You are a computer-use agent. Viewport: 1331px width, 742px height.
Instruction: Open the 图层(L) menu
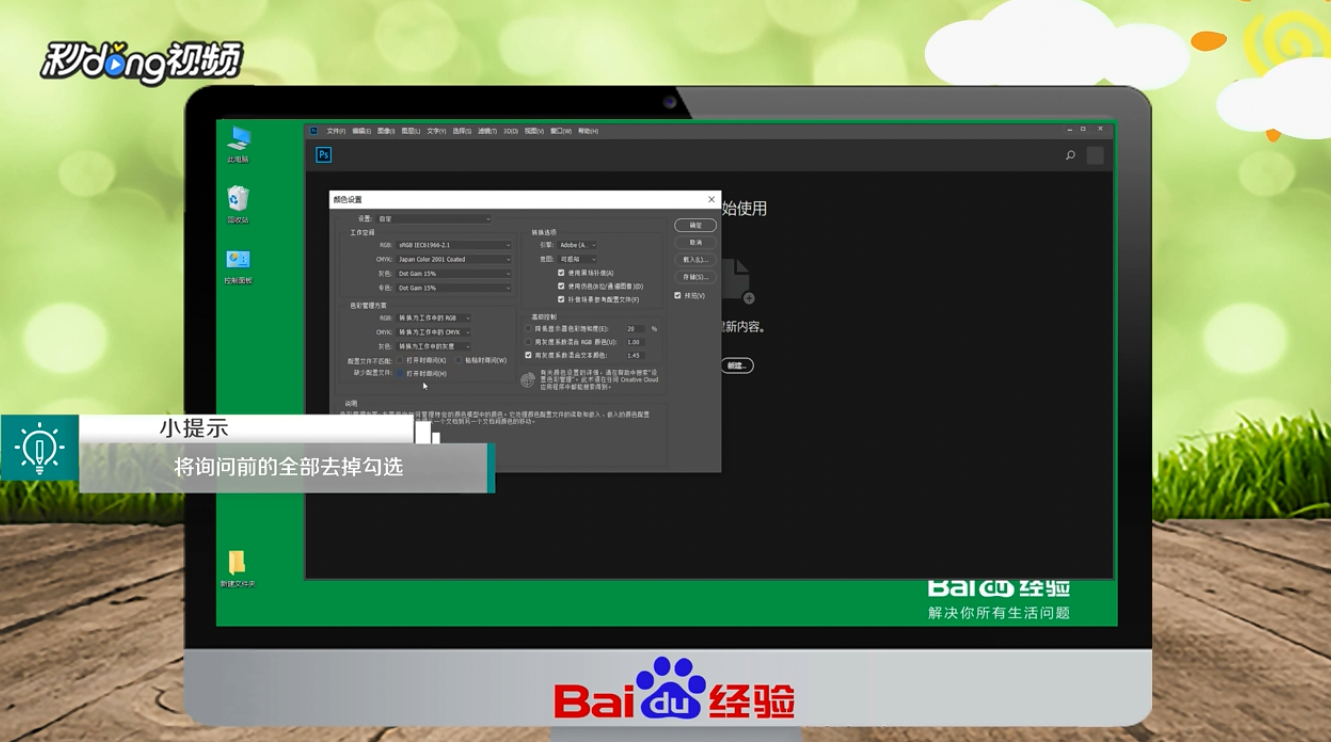coord(411,131)
